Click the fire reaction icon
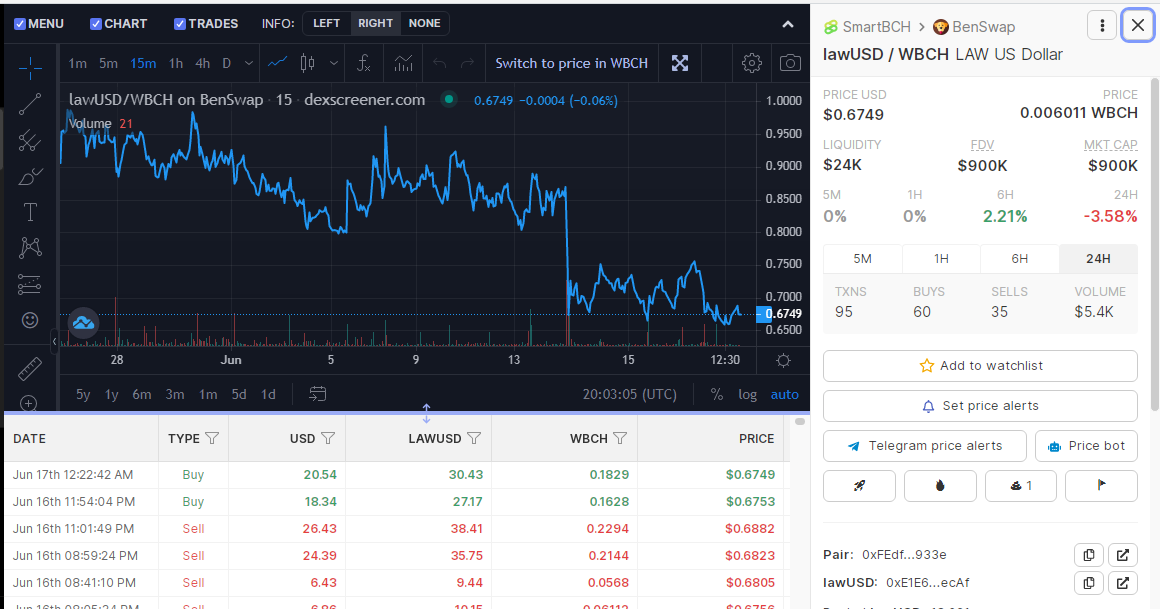 pos(940,485)
